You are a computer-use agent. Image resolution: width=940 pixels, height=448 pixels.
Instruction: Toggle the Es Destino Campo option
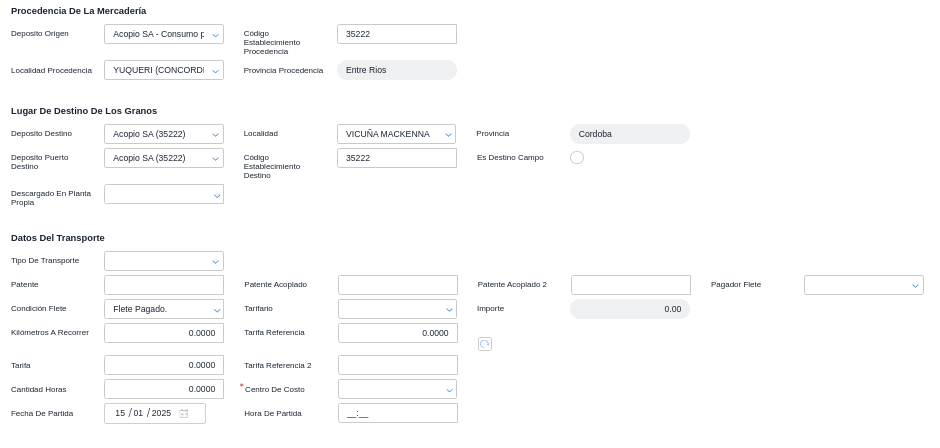577,158
